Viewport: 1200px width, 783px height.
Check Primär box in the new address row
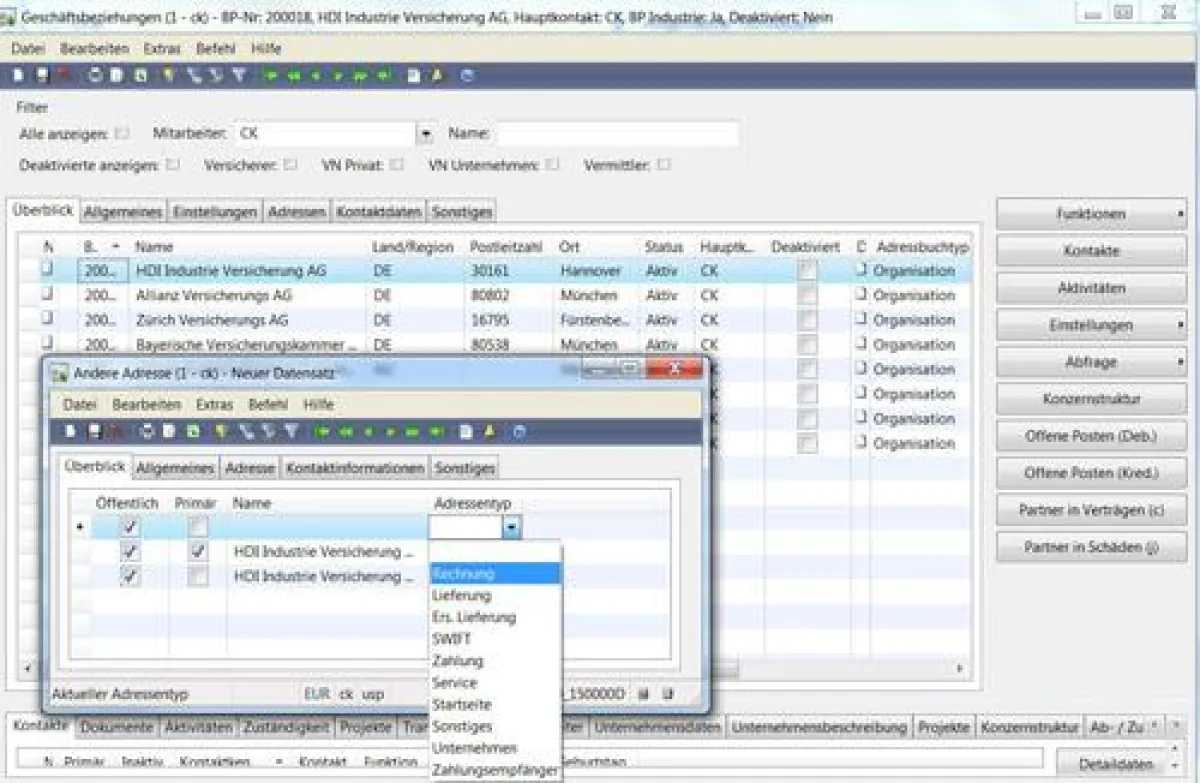(199, 527)
